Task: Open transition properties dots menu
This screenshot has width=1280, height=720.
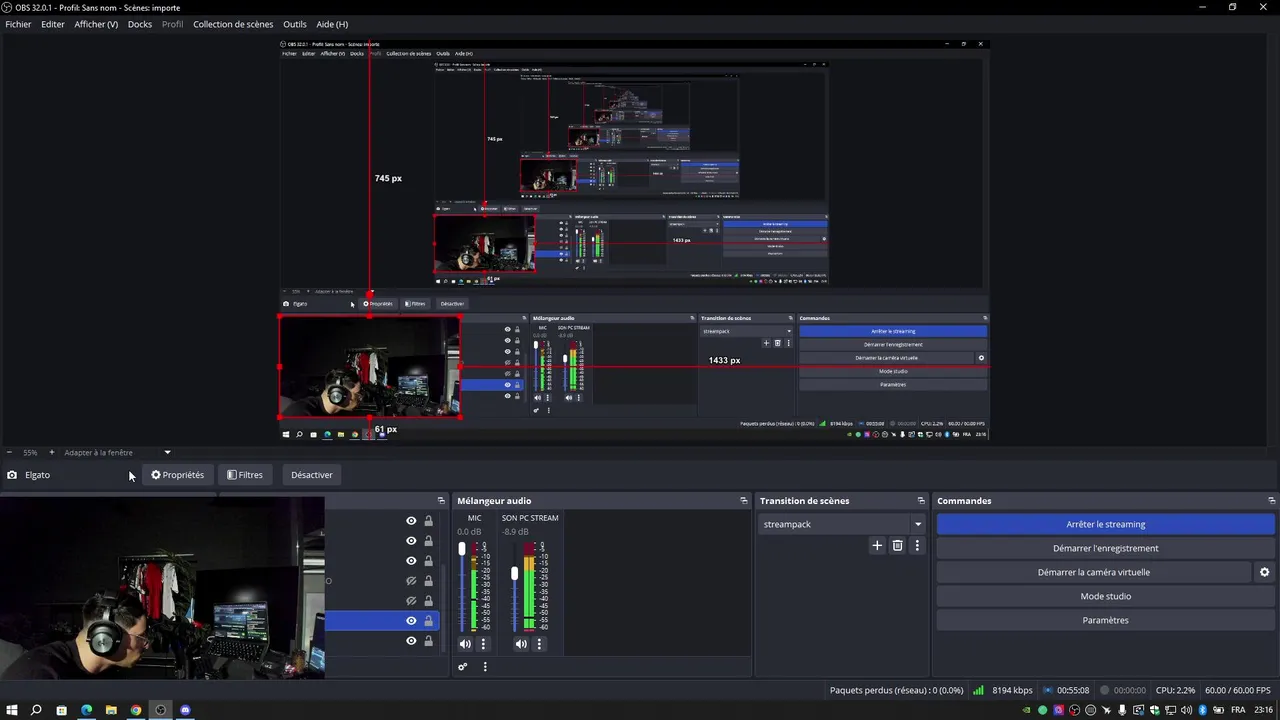Action: [917, 546]
